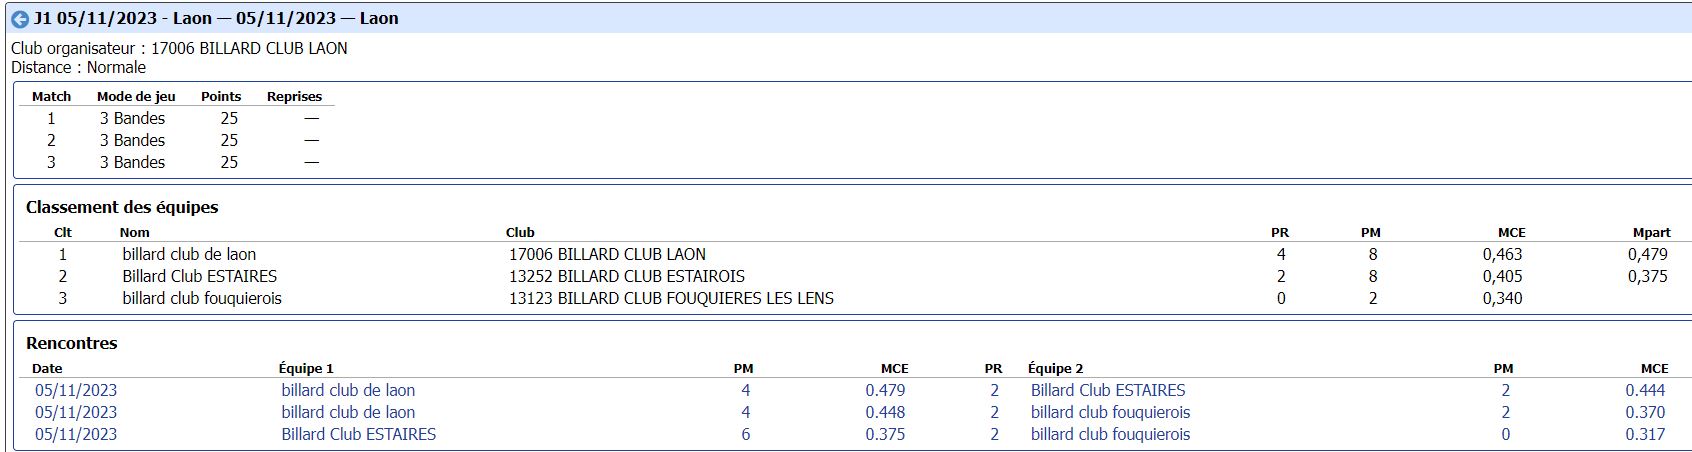Click MCE value 0.479 in Rencontres
This screenshot has height=452, width=1692.
point(885,391)
